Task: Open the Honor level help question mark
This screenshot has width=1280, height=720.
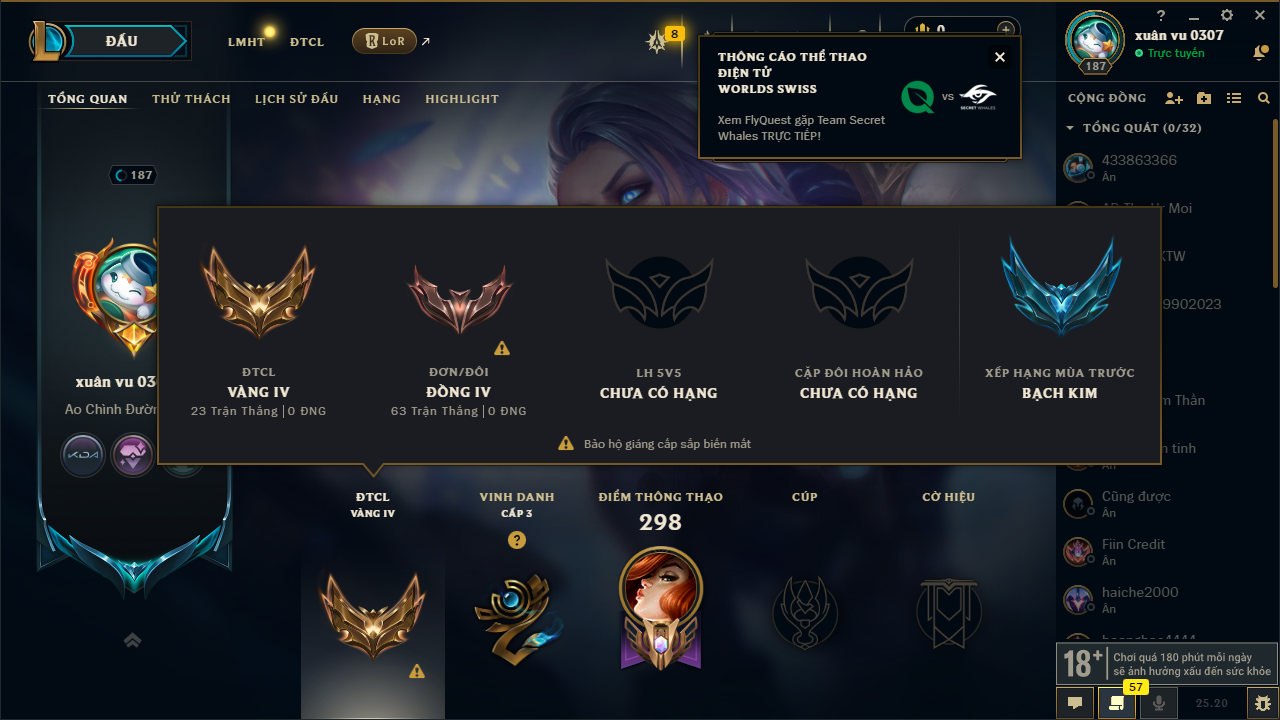Action: pos(516,540)
